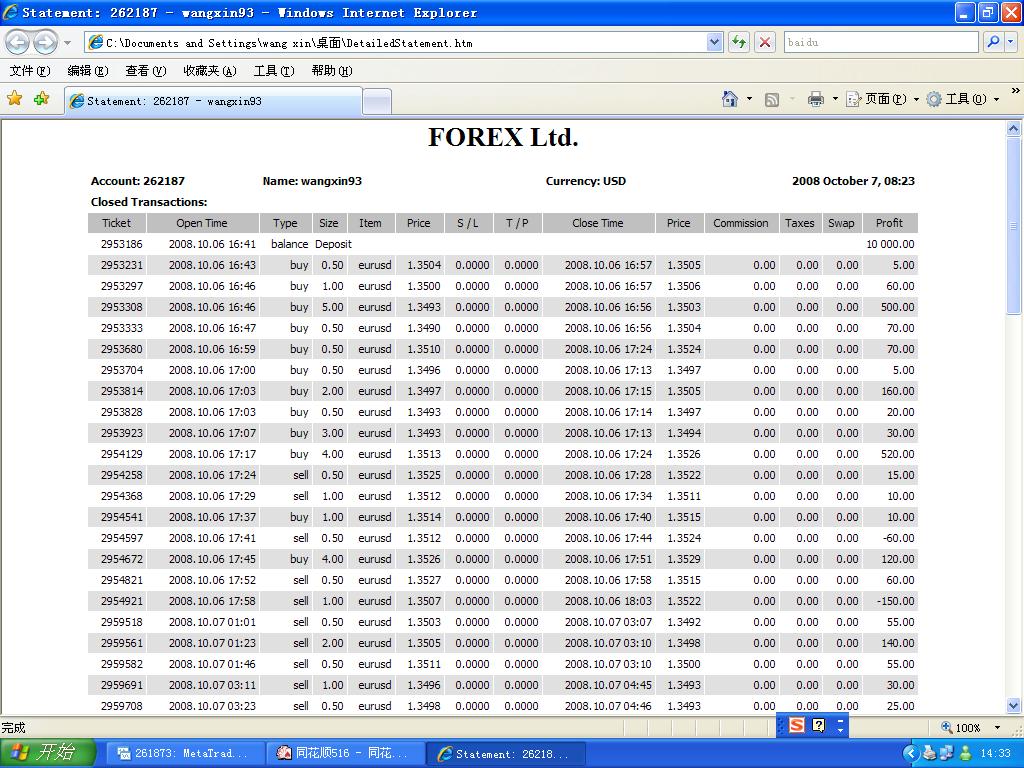Click the search magnifier button
1024x768 pixels.
coord(993,42)
